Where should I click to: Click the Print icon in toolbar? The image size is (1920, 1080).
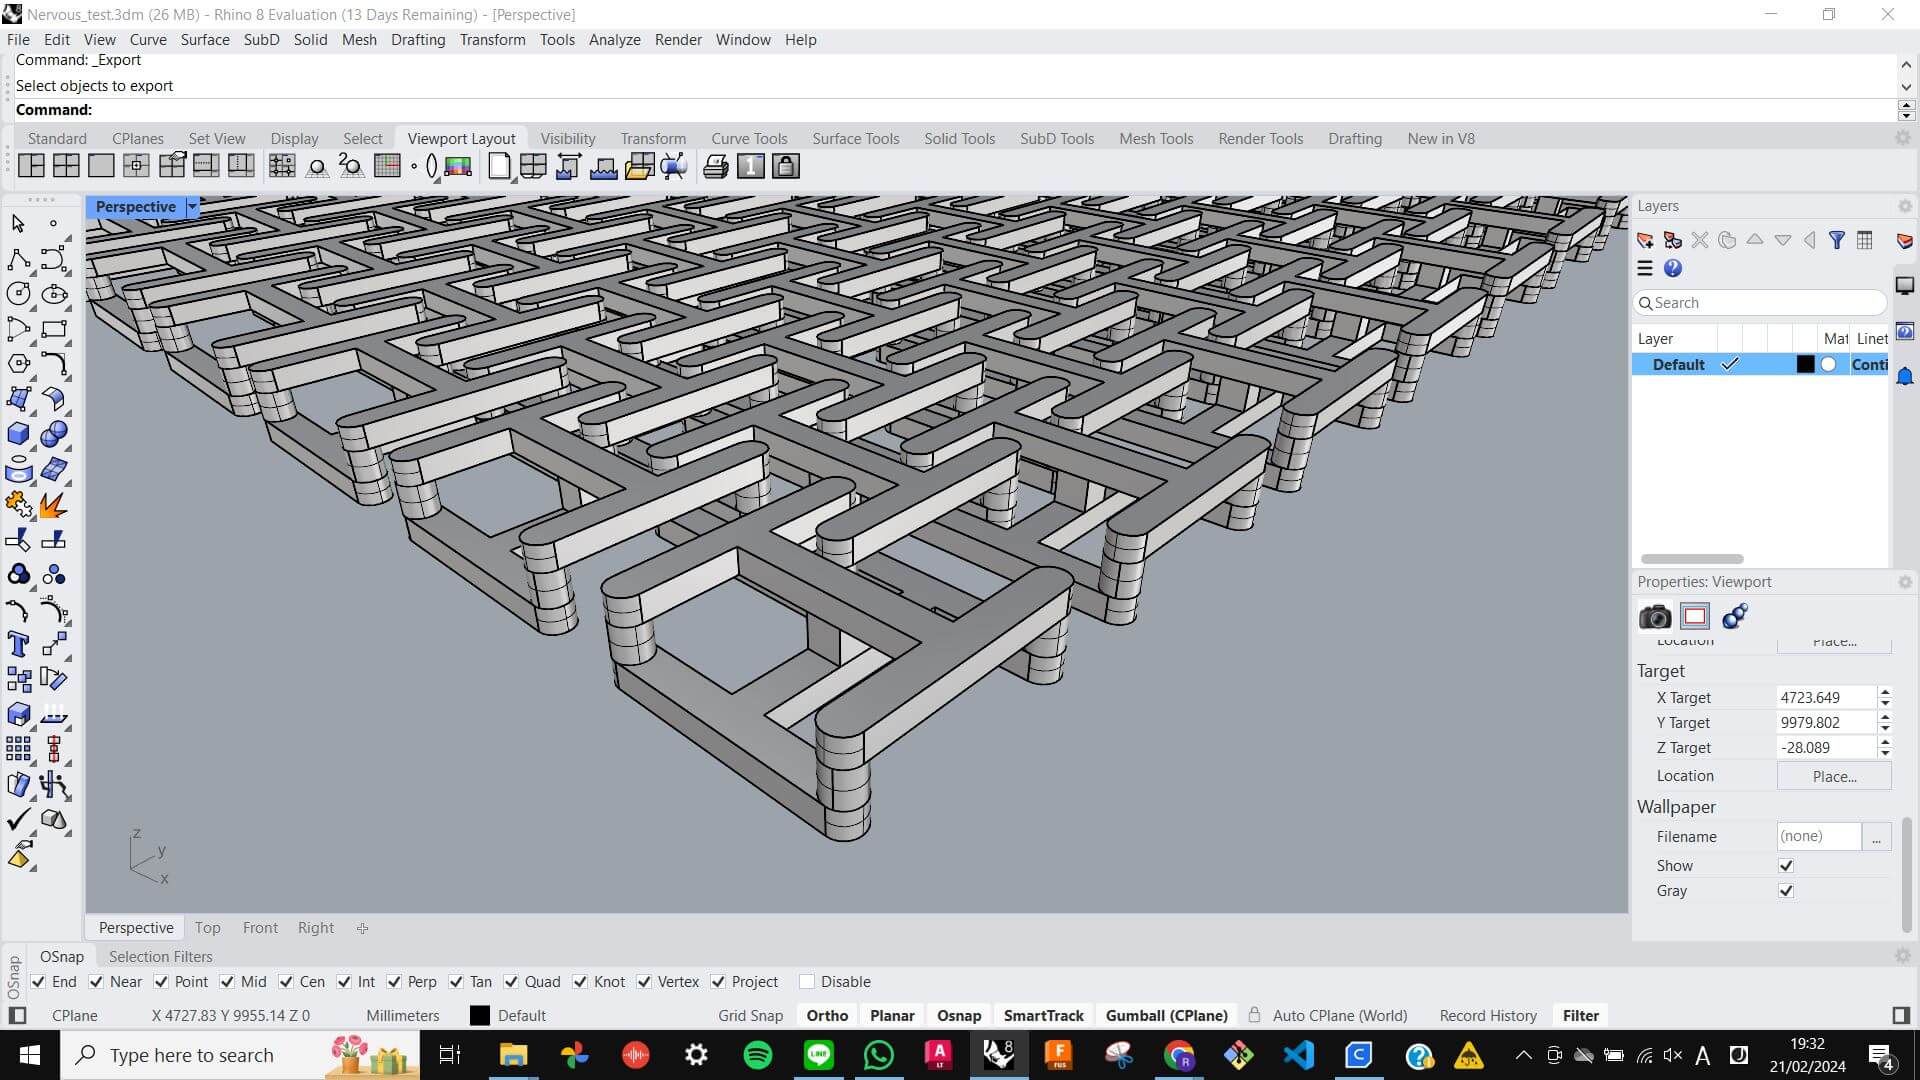[716, 166]
